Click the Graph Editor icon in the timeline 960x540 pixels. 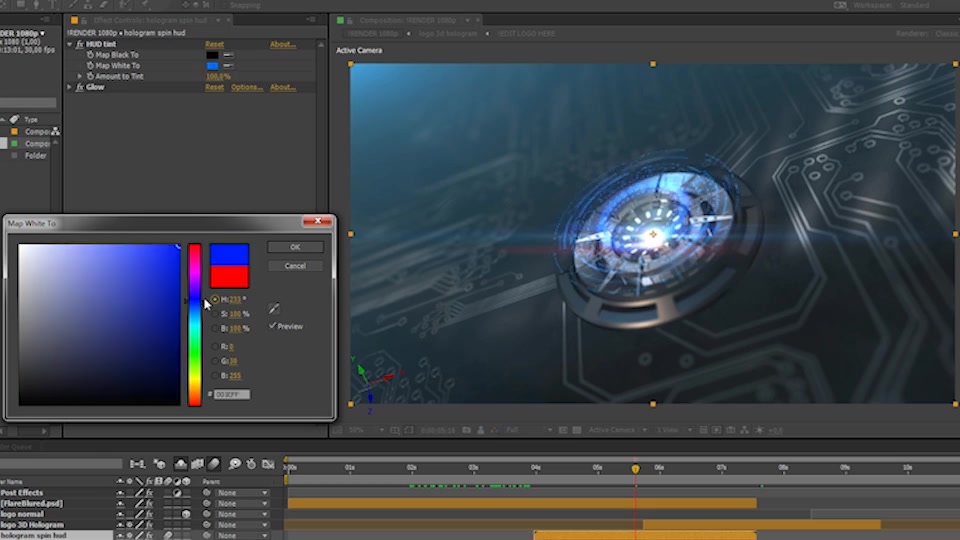(268, 464)
